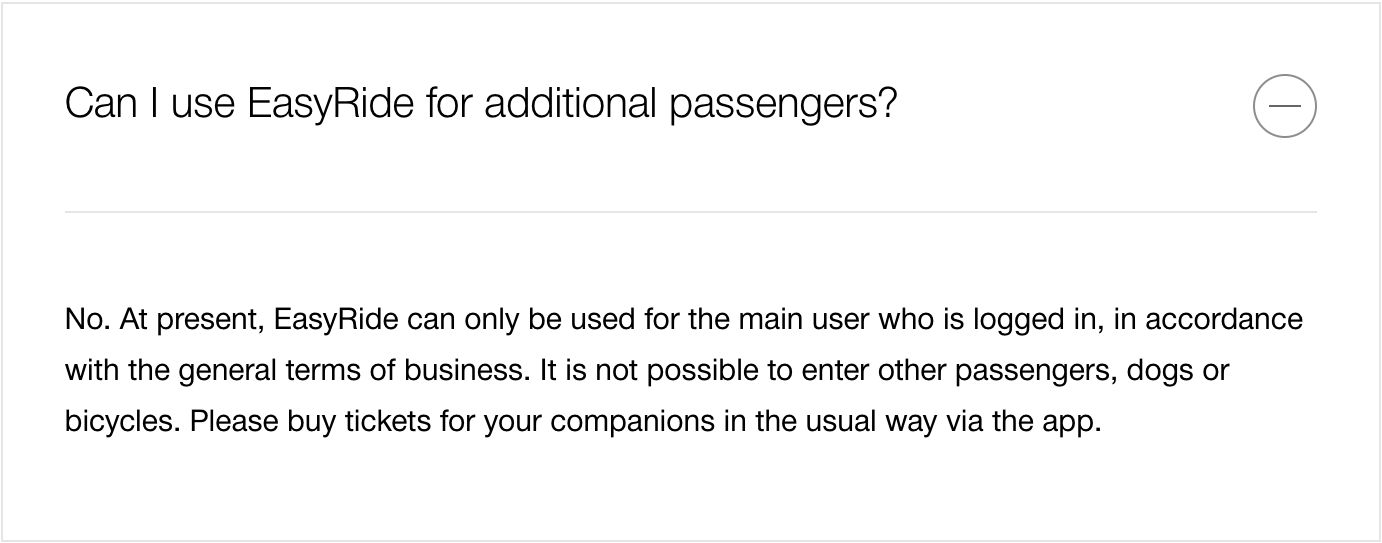Click the word "No." starting the answer
The image size is (1382, 543).
(86, 320)
